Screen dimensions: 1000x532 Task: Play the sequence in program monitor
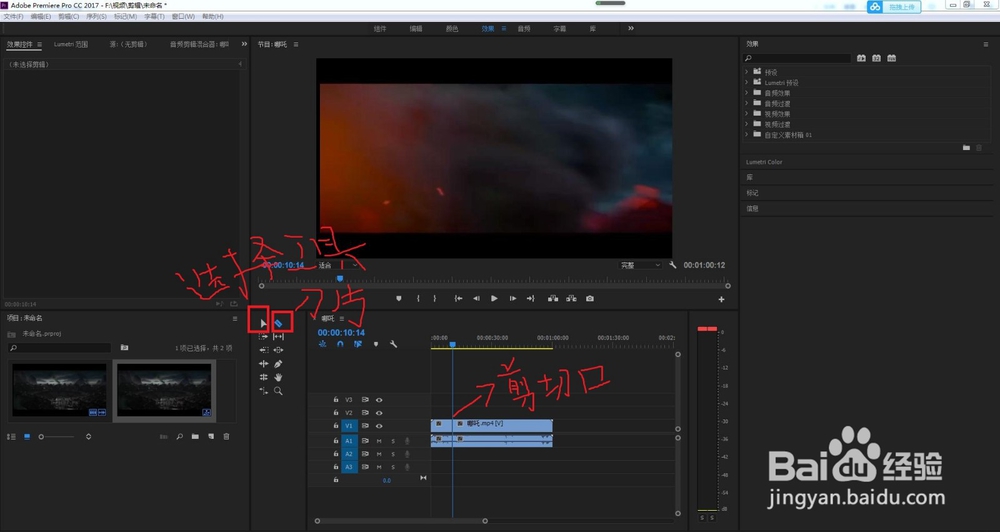(494, 299)
